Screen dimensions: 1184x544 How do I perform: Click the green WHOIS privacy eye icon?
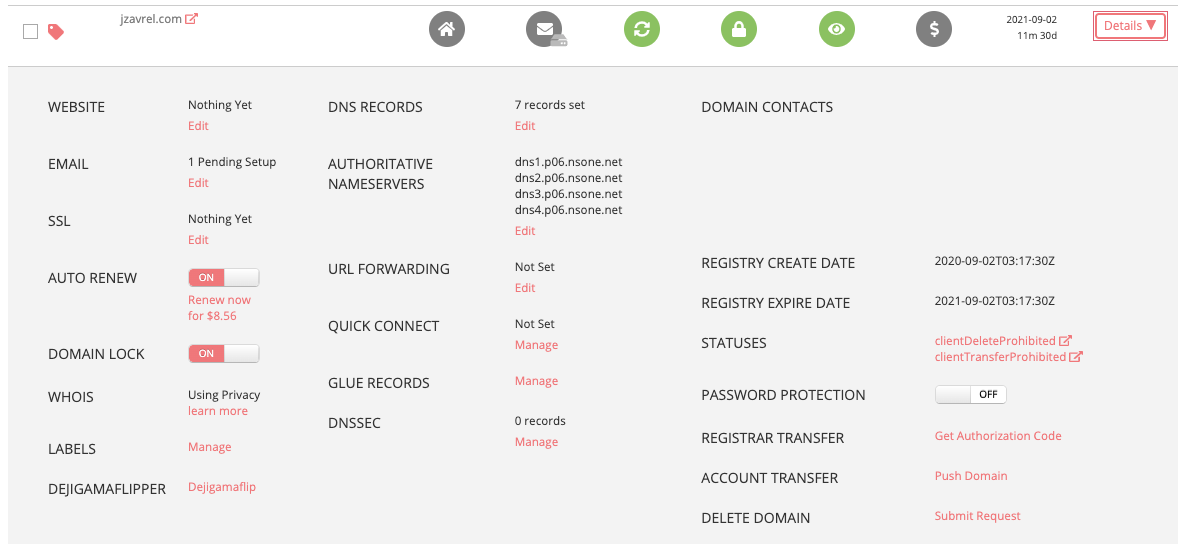point(837,29)
